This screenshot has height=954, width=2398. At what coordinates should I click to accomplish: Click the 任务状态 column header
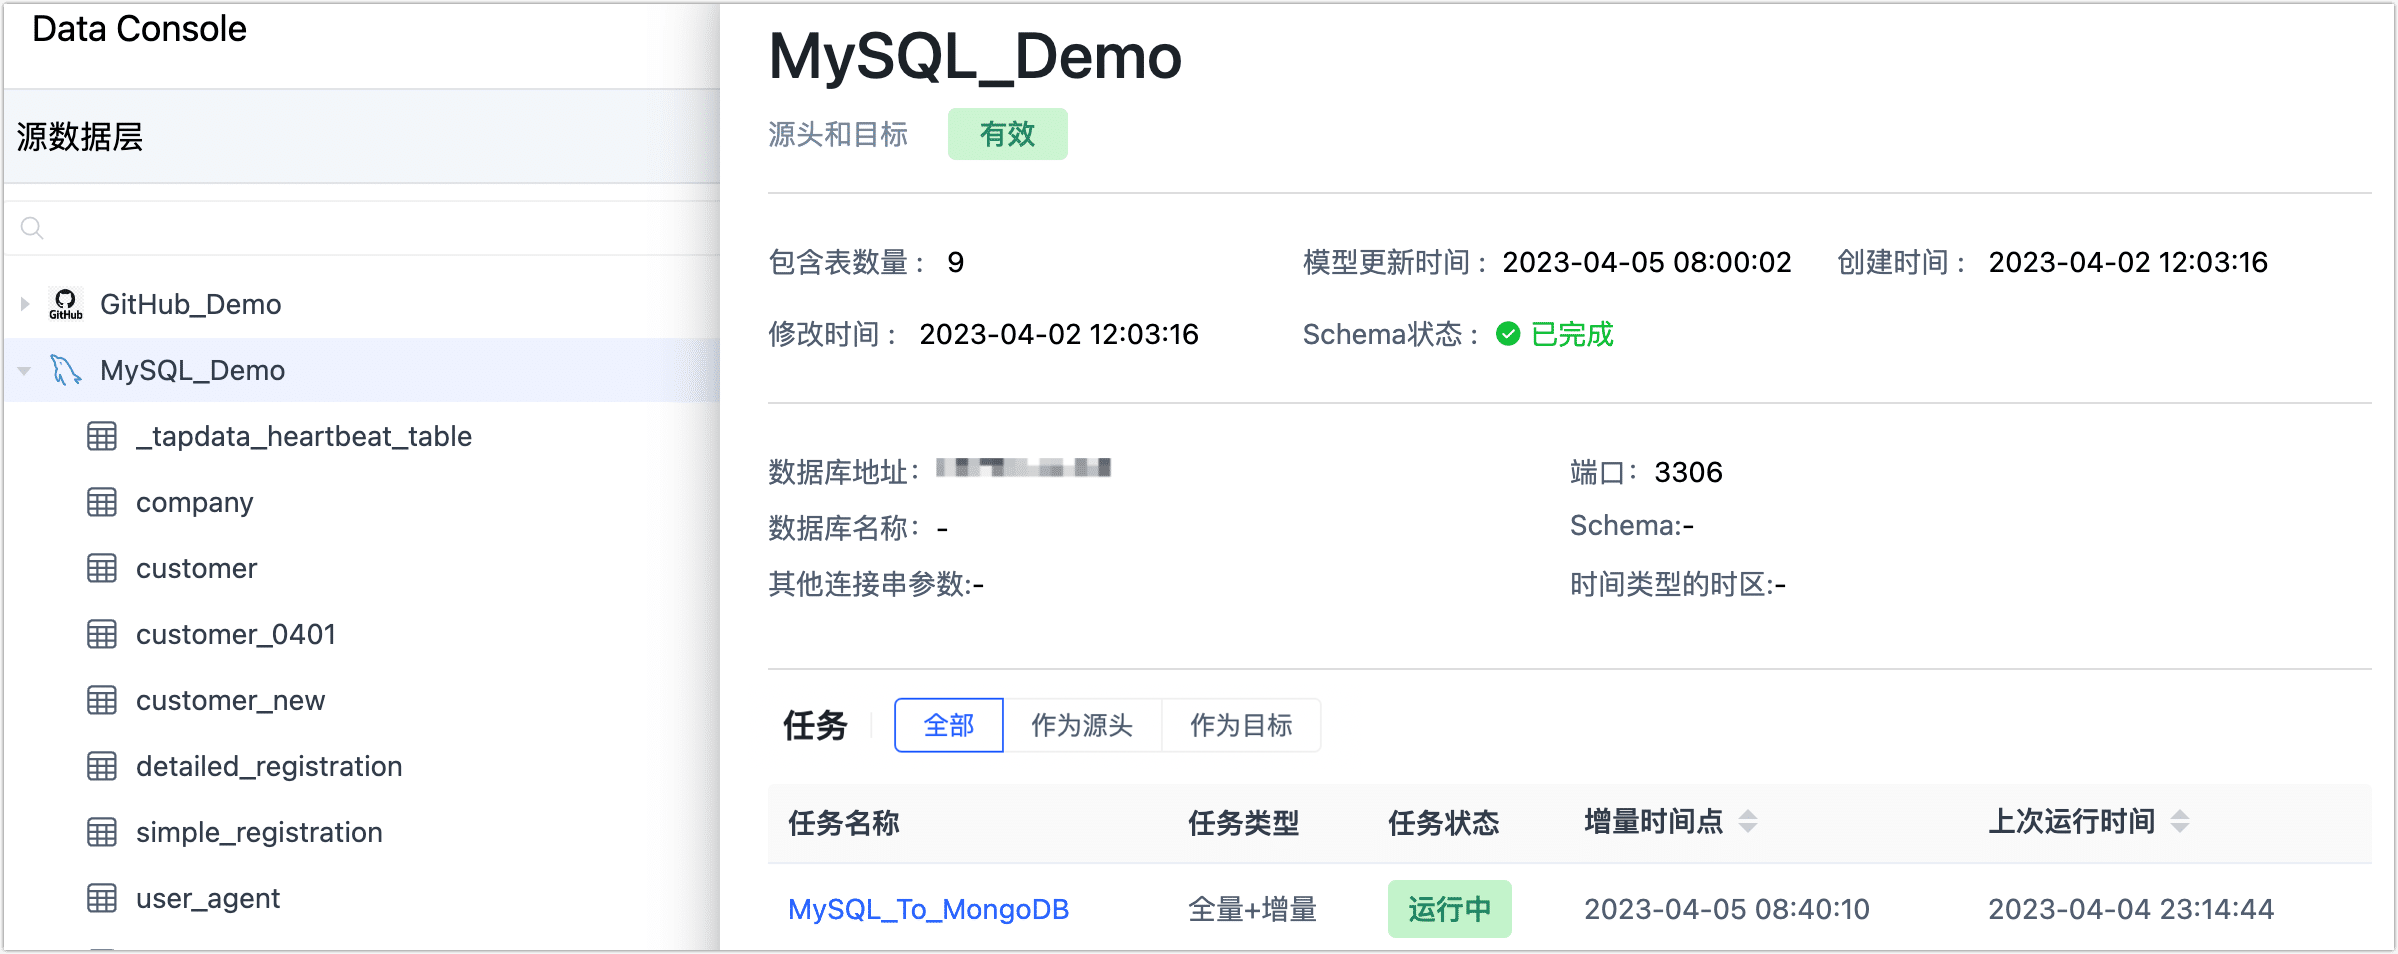[x=1444, y=823]
